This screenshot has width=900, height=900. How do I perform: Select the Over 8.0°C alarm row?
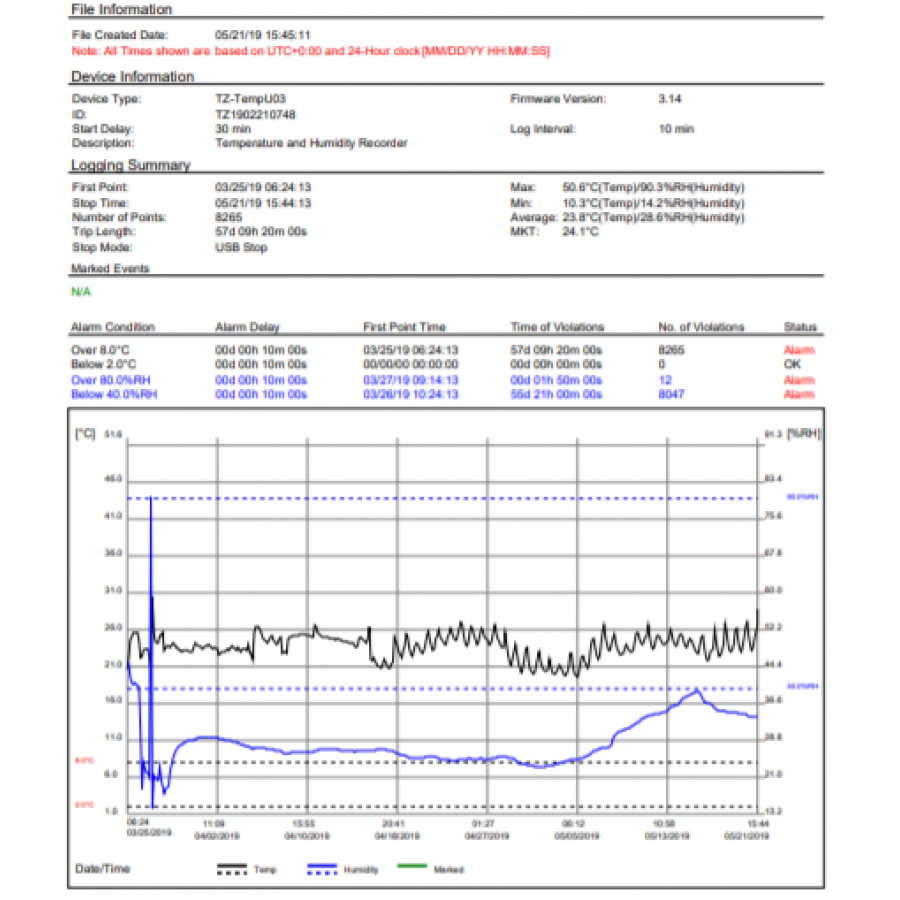tap(100, 350)
